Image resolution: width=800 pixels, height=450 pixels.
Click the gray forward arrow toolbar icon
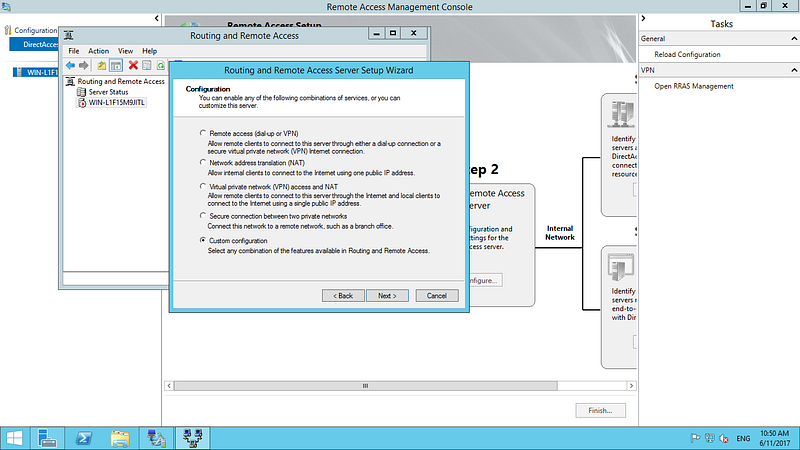click(84, 65)
